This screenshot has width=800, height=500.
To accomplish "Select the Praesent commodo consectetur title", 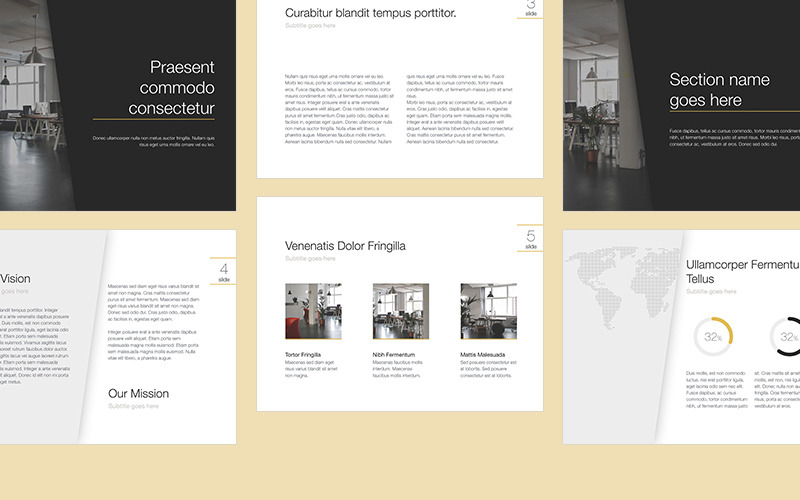I will coord(171,88).
